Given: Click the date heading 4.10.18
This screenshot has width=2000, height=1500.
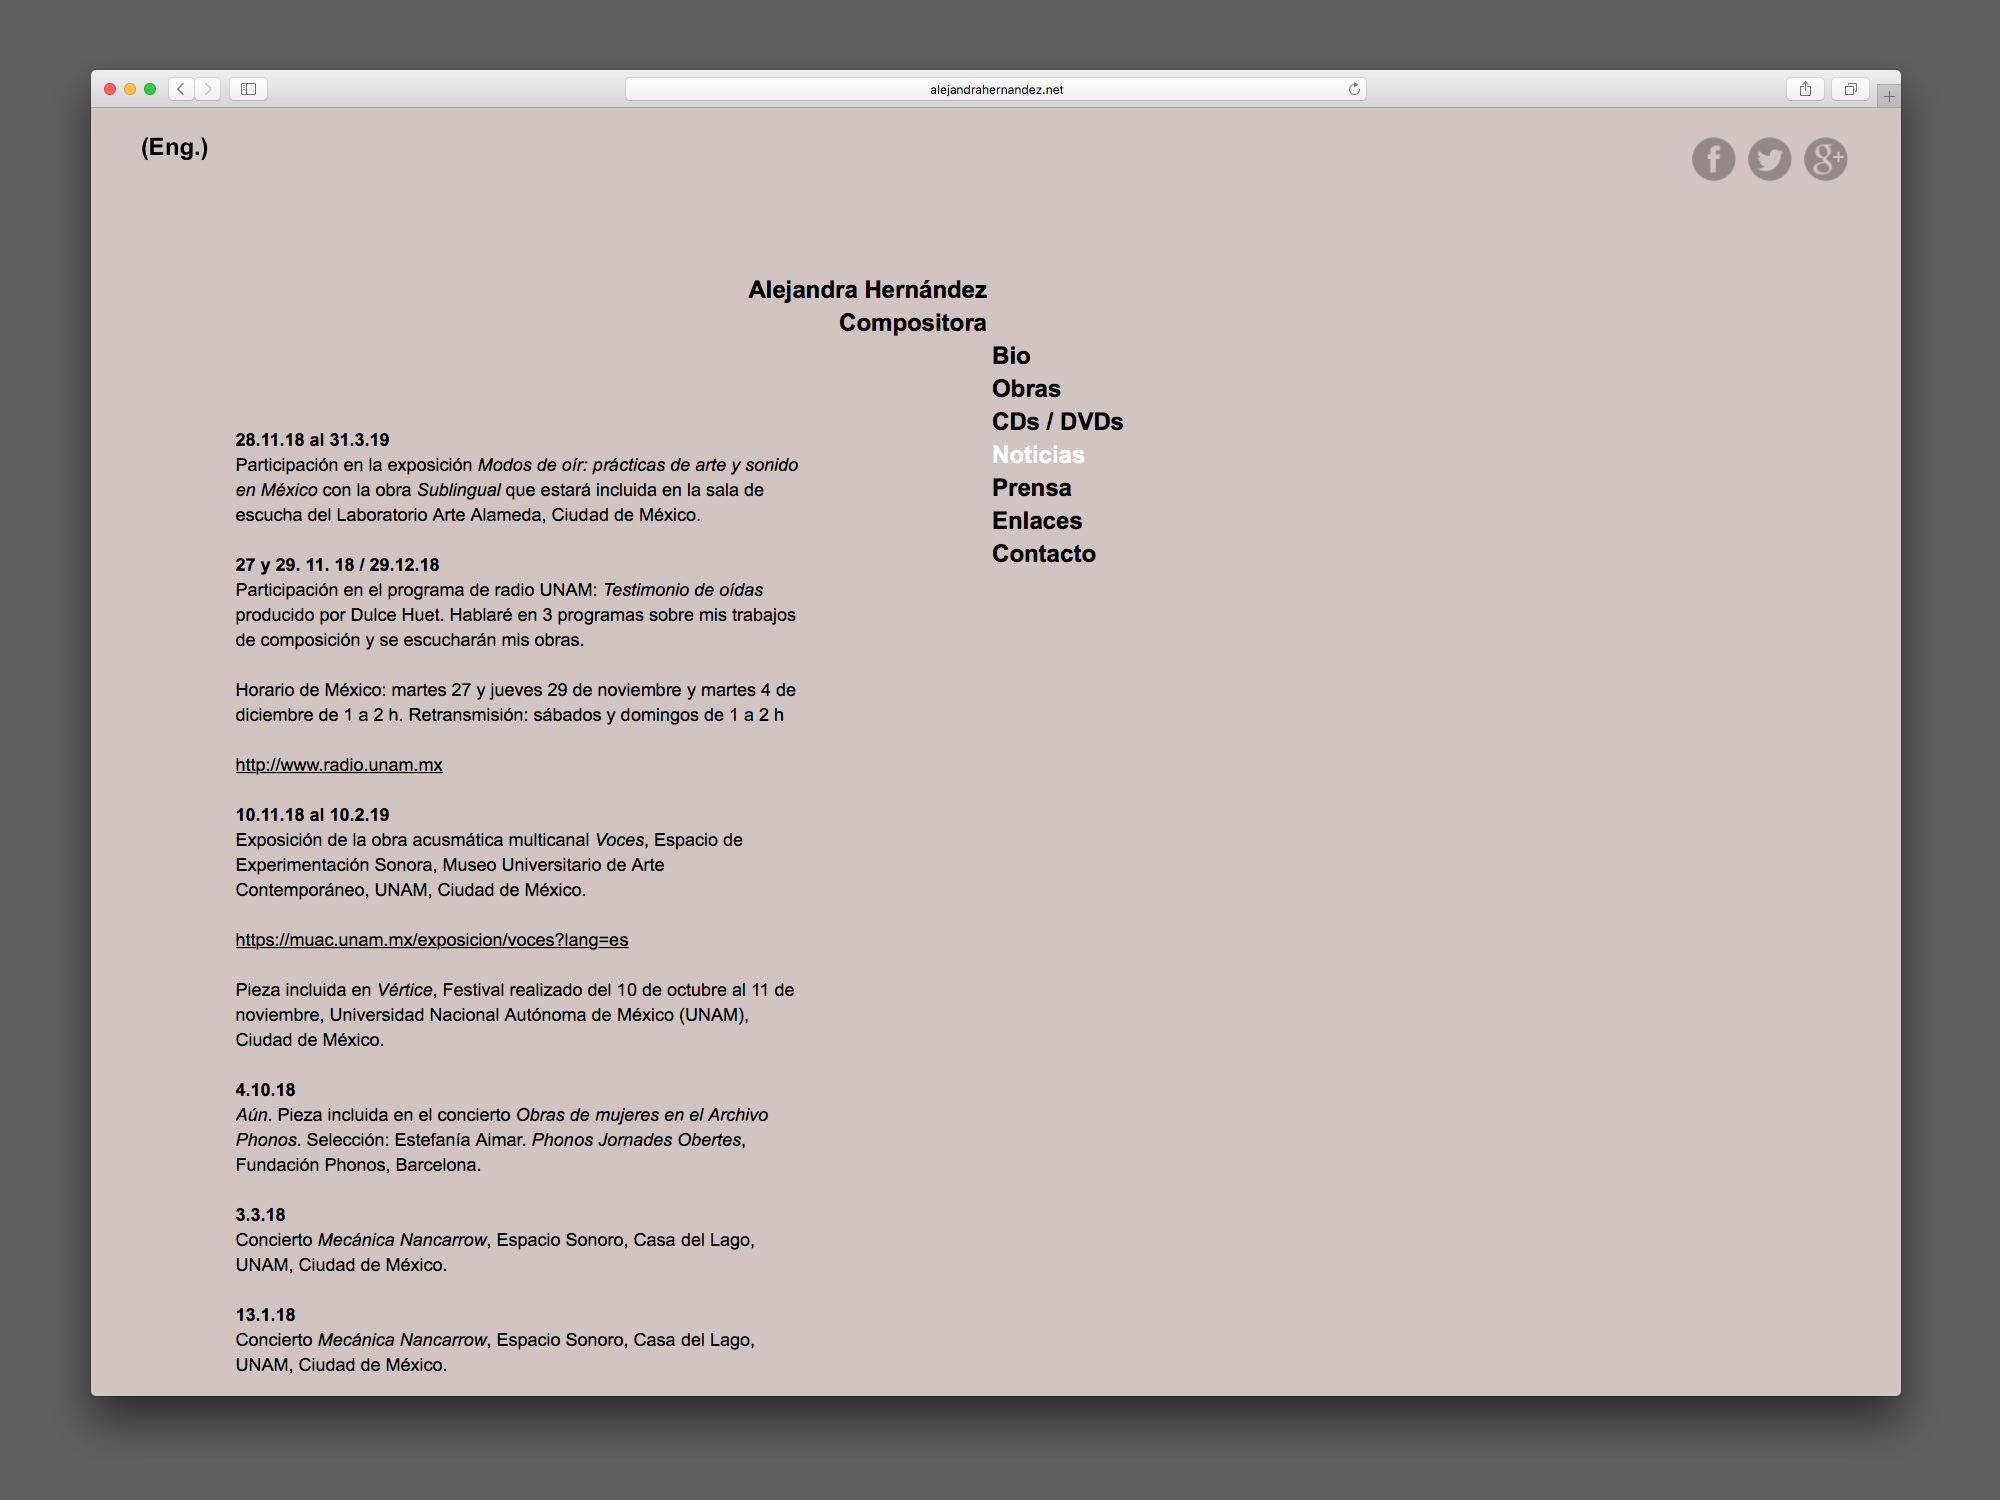Looking at the screenshot, I should (265, 1090).
